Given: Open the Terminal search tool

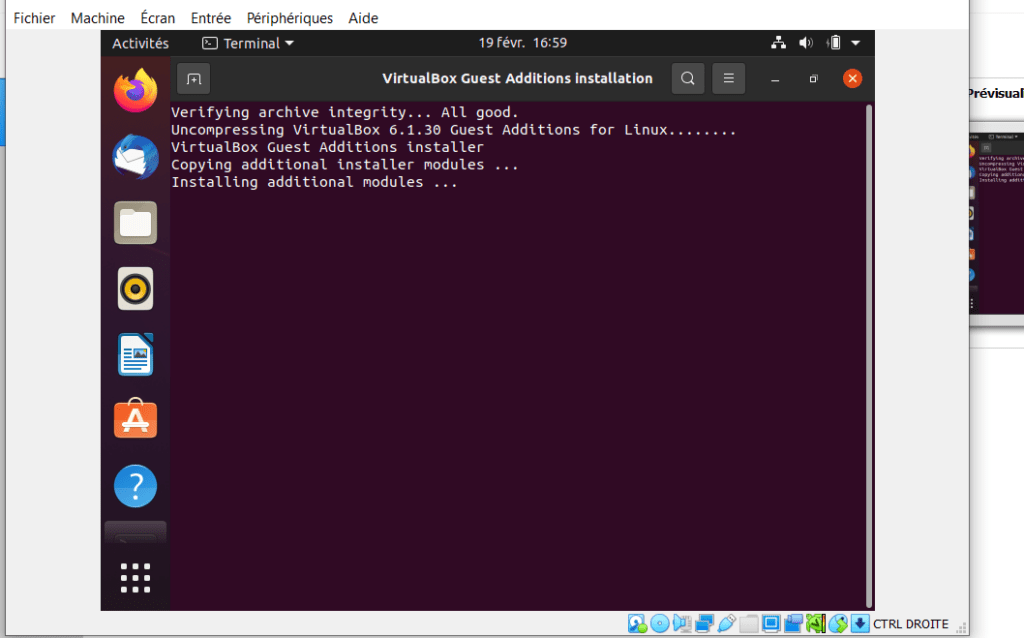Looking at the screenshot, I should (x=688, y=79).
